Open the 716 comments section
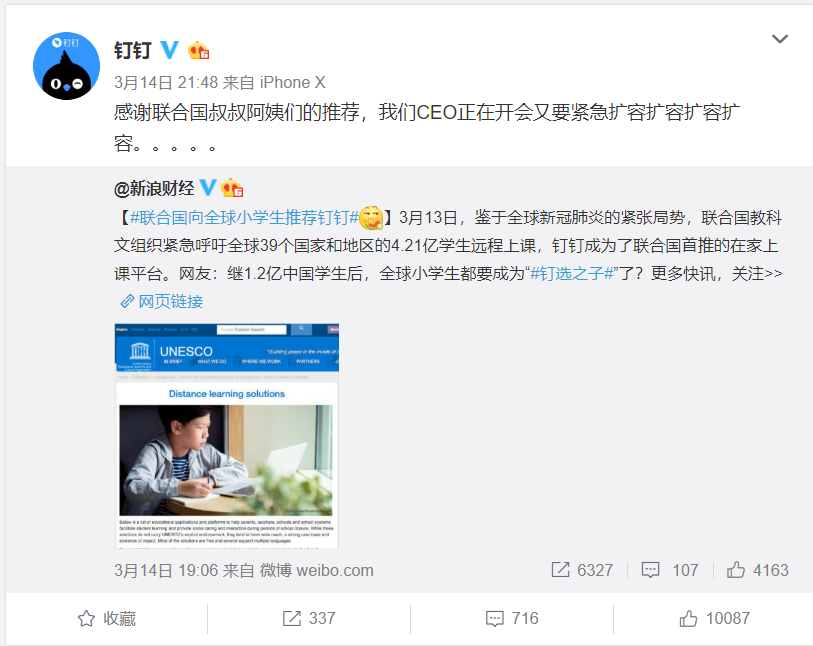This screenshot has height=646, width=813. tap(512, 619)
